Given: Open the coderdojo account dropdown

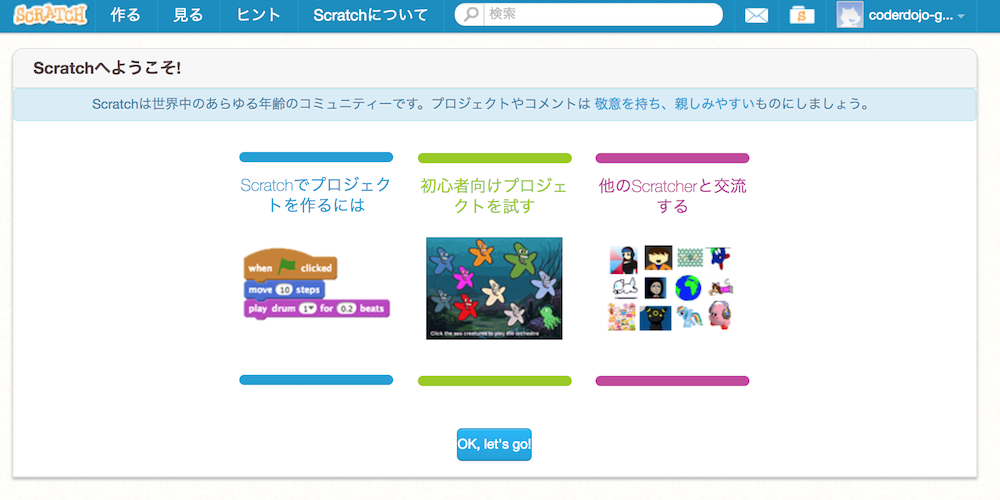Looking at the screenshot, I should [x=916, y=16].
